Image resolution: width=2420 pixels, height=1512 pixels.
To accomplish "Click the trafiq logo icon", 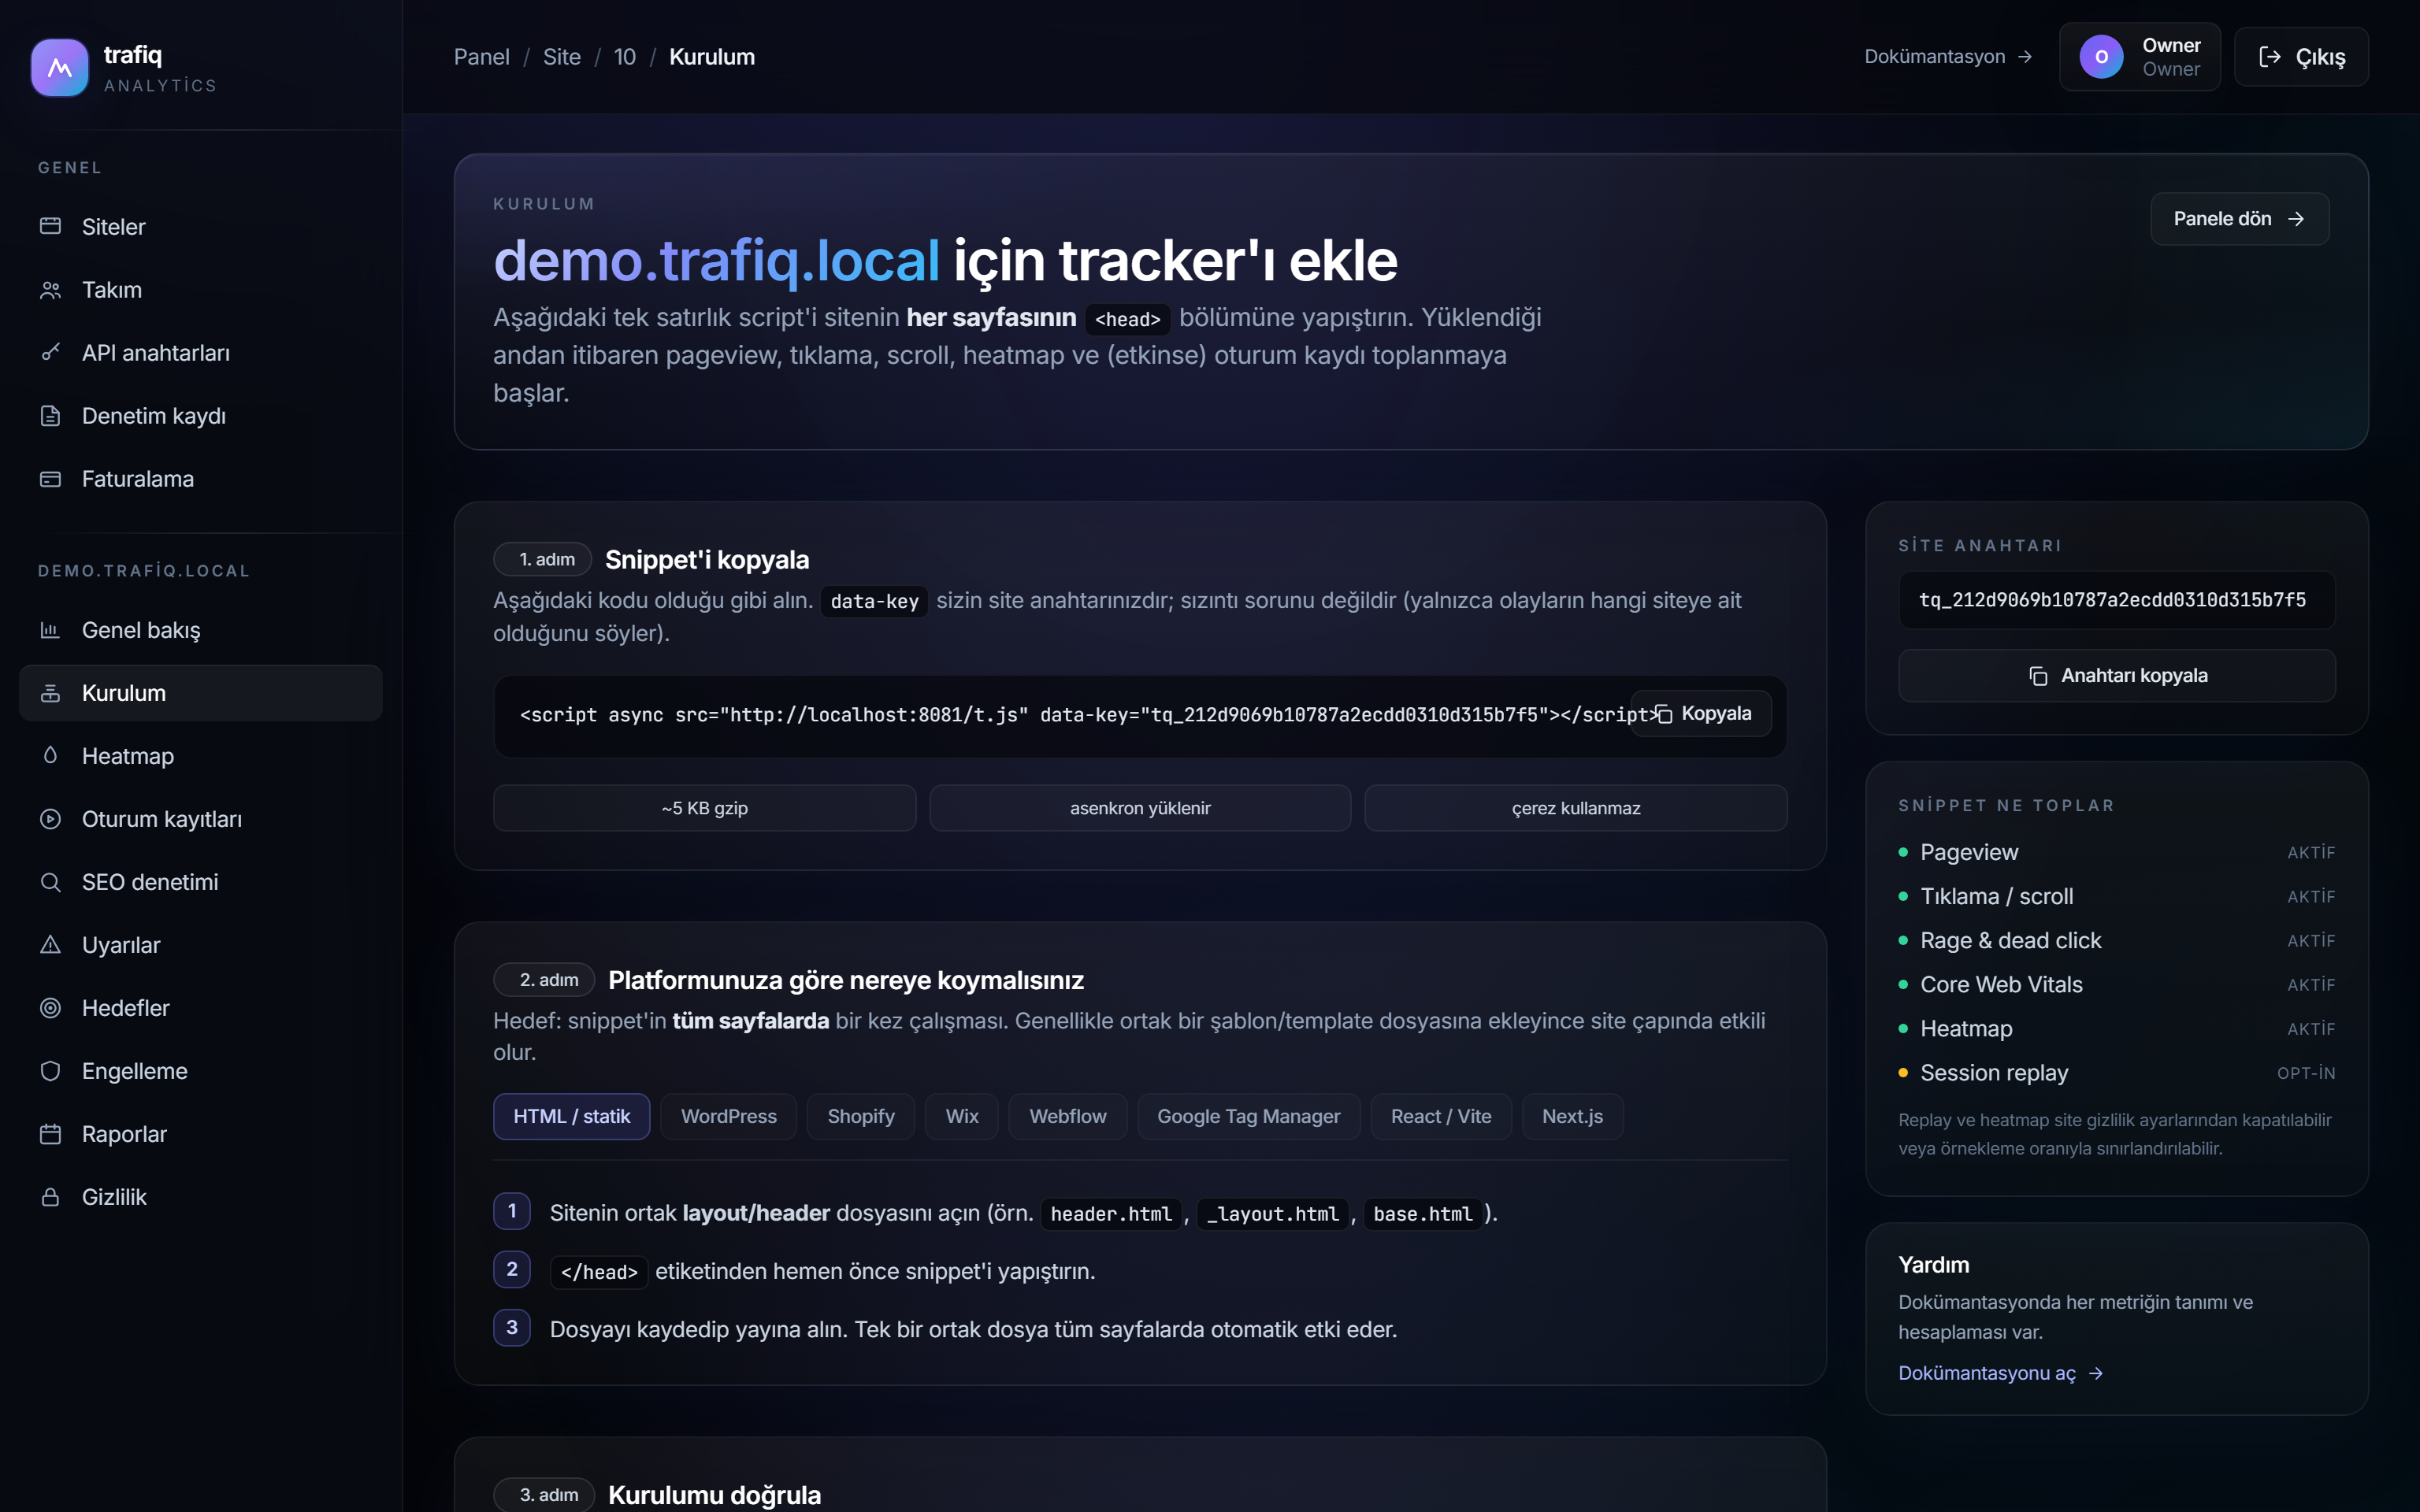I will point(59,68).
